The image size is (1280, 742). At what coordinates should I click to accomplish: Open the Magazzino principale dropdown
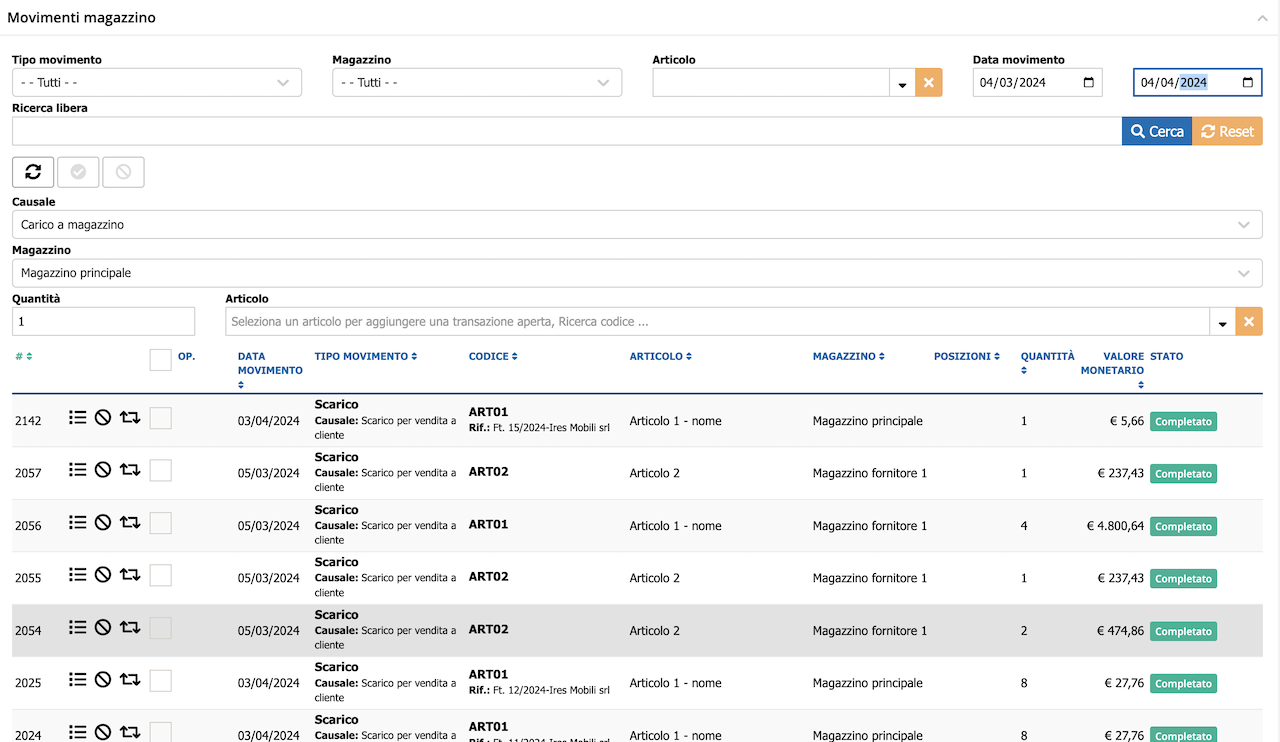tap(637, 273)
